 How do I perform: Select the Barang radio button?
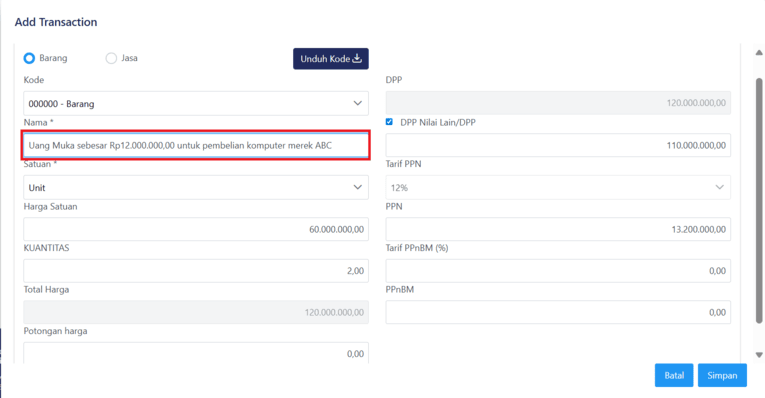pyautogui.click(x=29, y=58)
